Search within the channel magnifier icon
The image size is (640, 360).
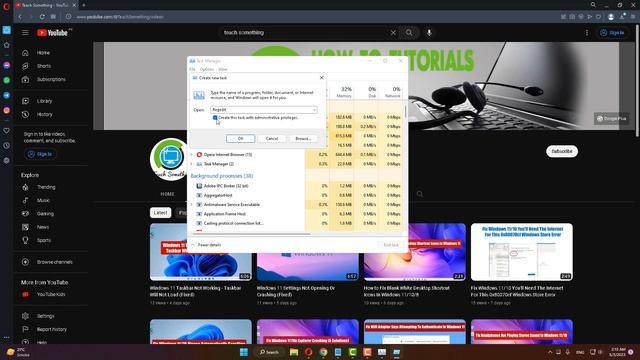420,194
